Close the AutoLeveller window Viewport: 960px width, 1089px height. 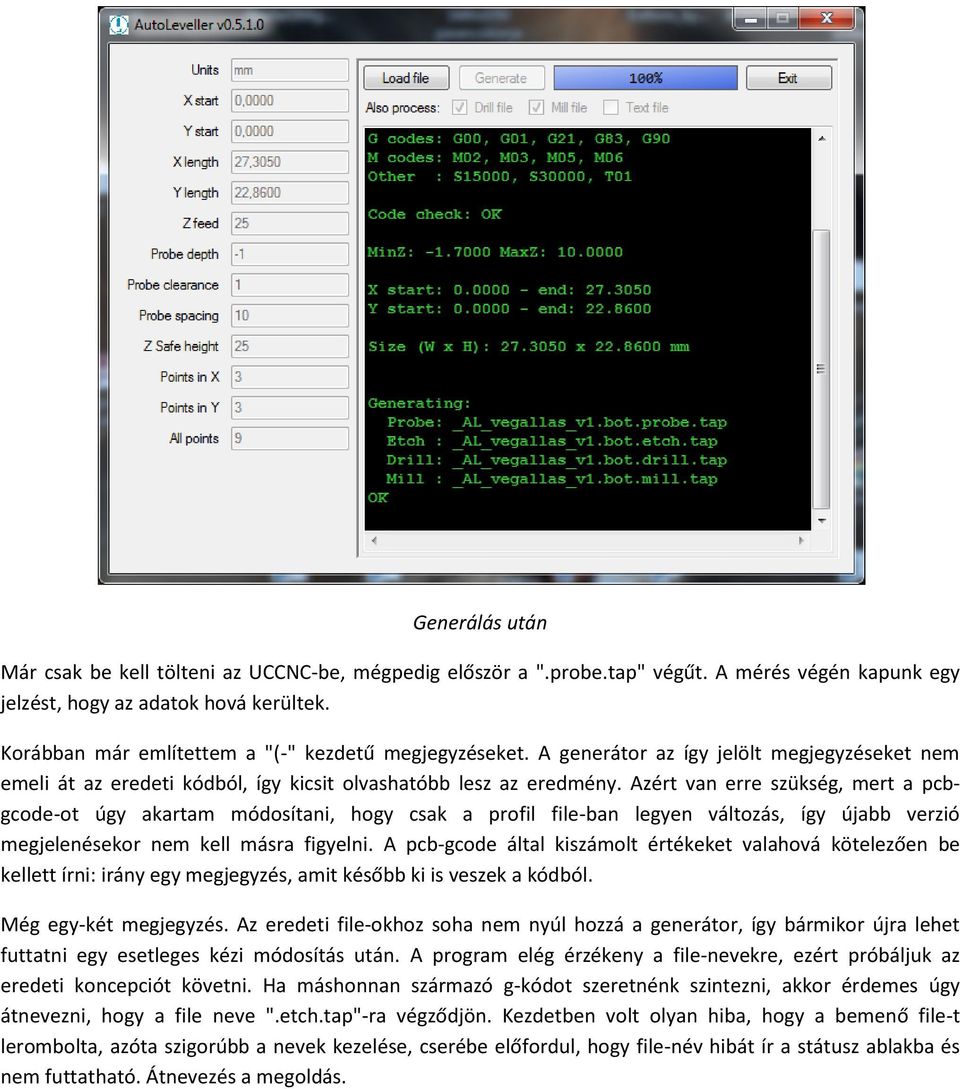(x=827, y=19)
